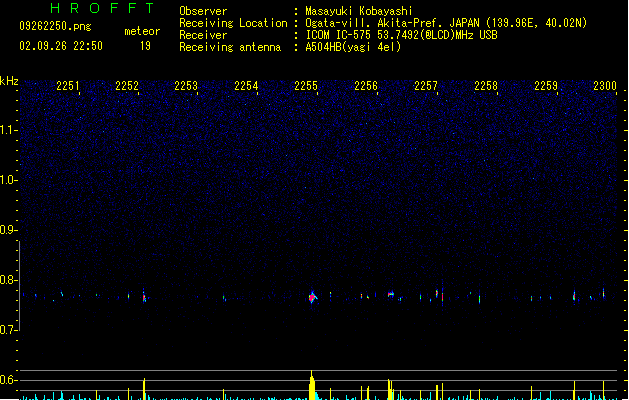629x400 pixels.
Task: Click the 1.0 kHz axis label
Action: click(x=8, y=180)
